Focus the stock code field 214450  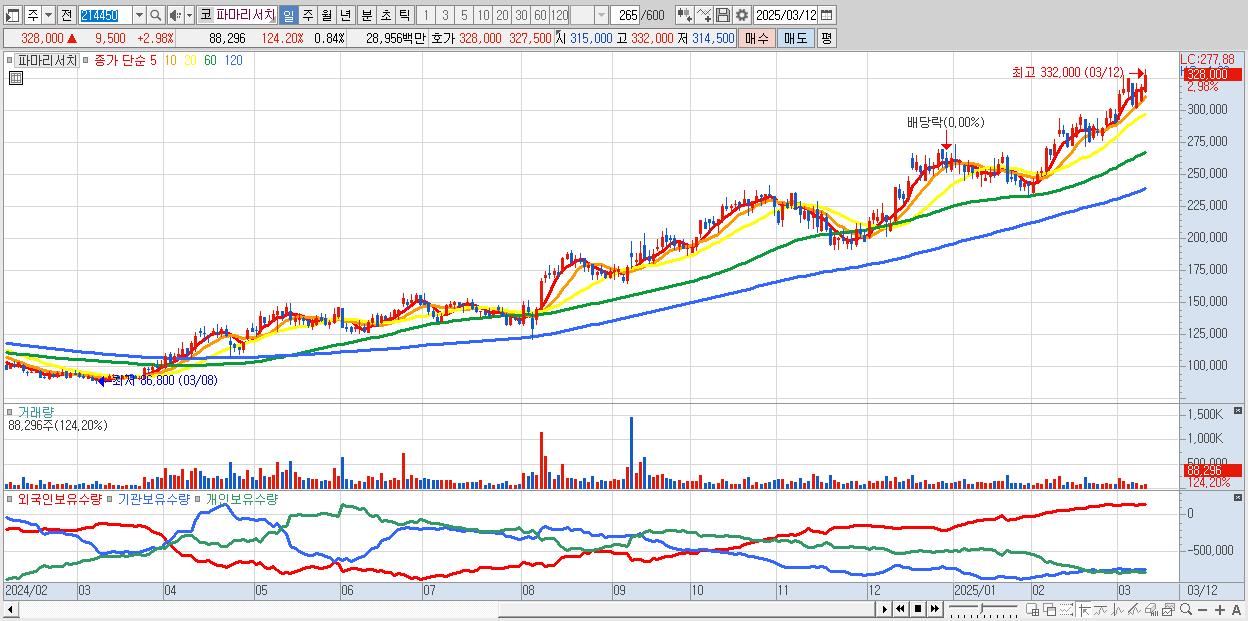pyautogui.click(x=104, y=15)
